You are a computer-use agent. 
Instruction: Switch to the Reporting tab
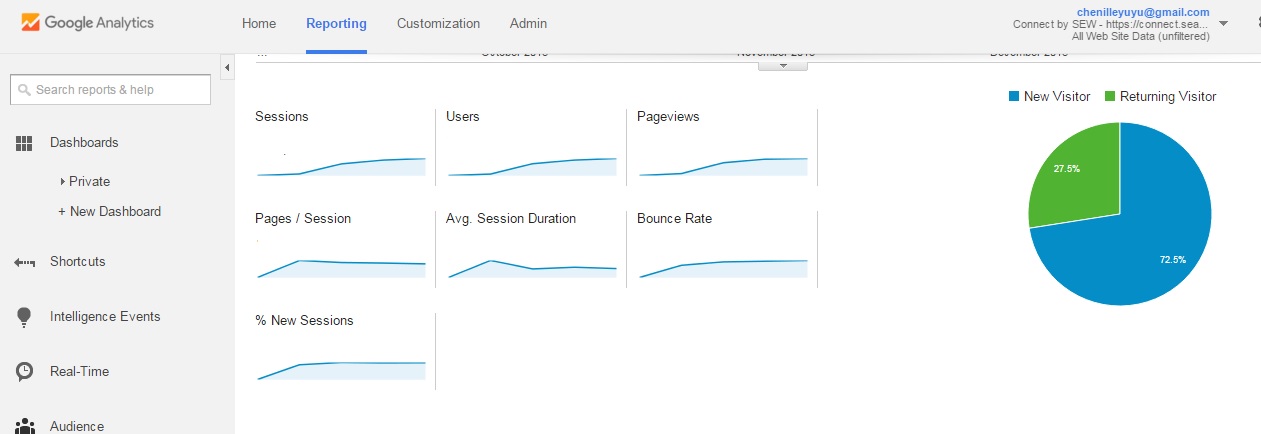tap(336, 23)
